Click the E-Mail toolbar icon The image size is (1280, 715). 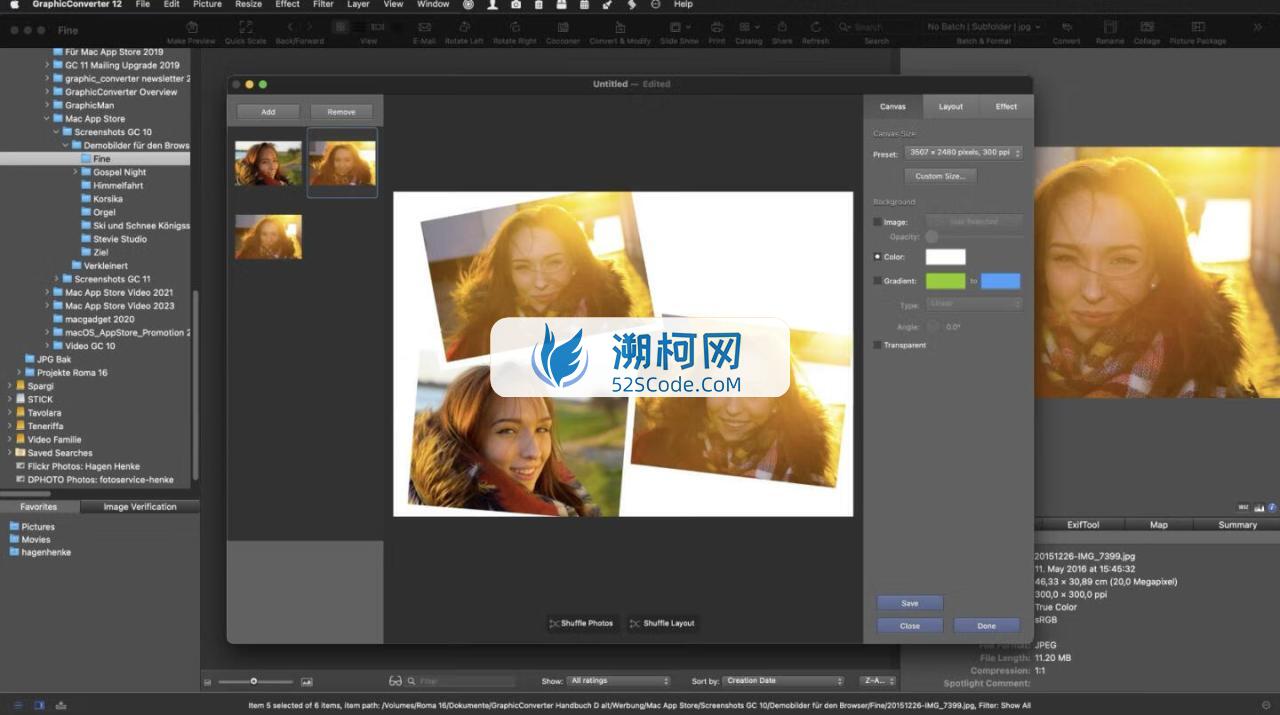click(x=424, y=27)
